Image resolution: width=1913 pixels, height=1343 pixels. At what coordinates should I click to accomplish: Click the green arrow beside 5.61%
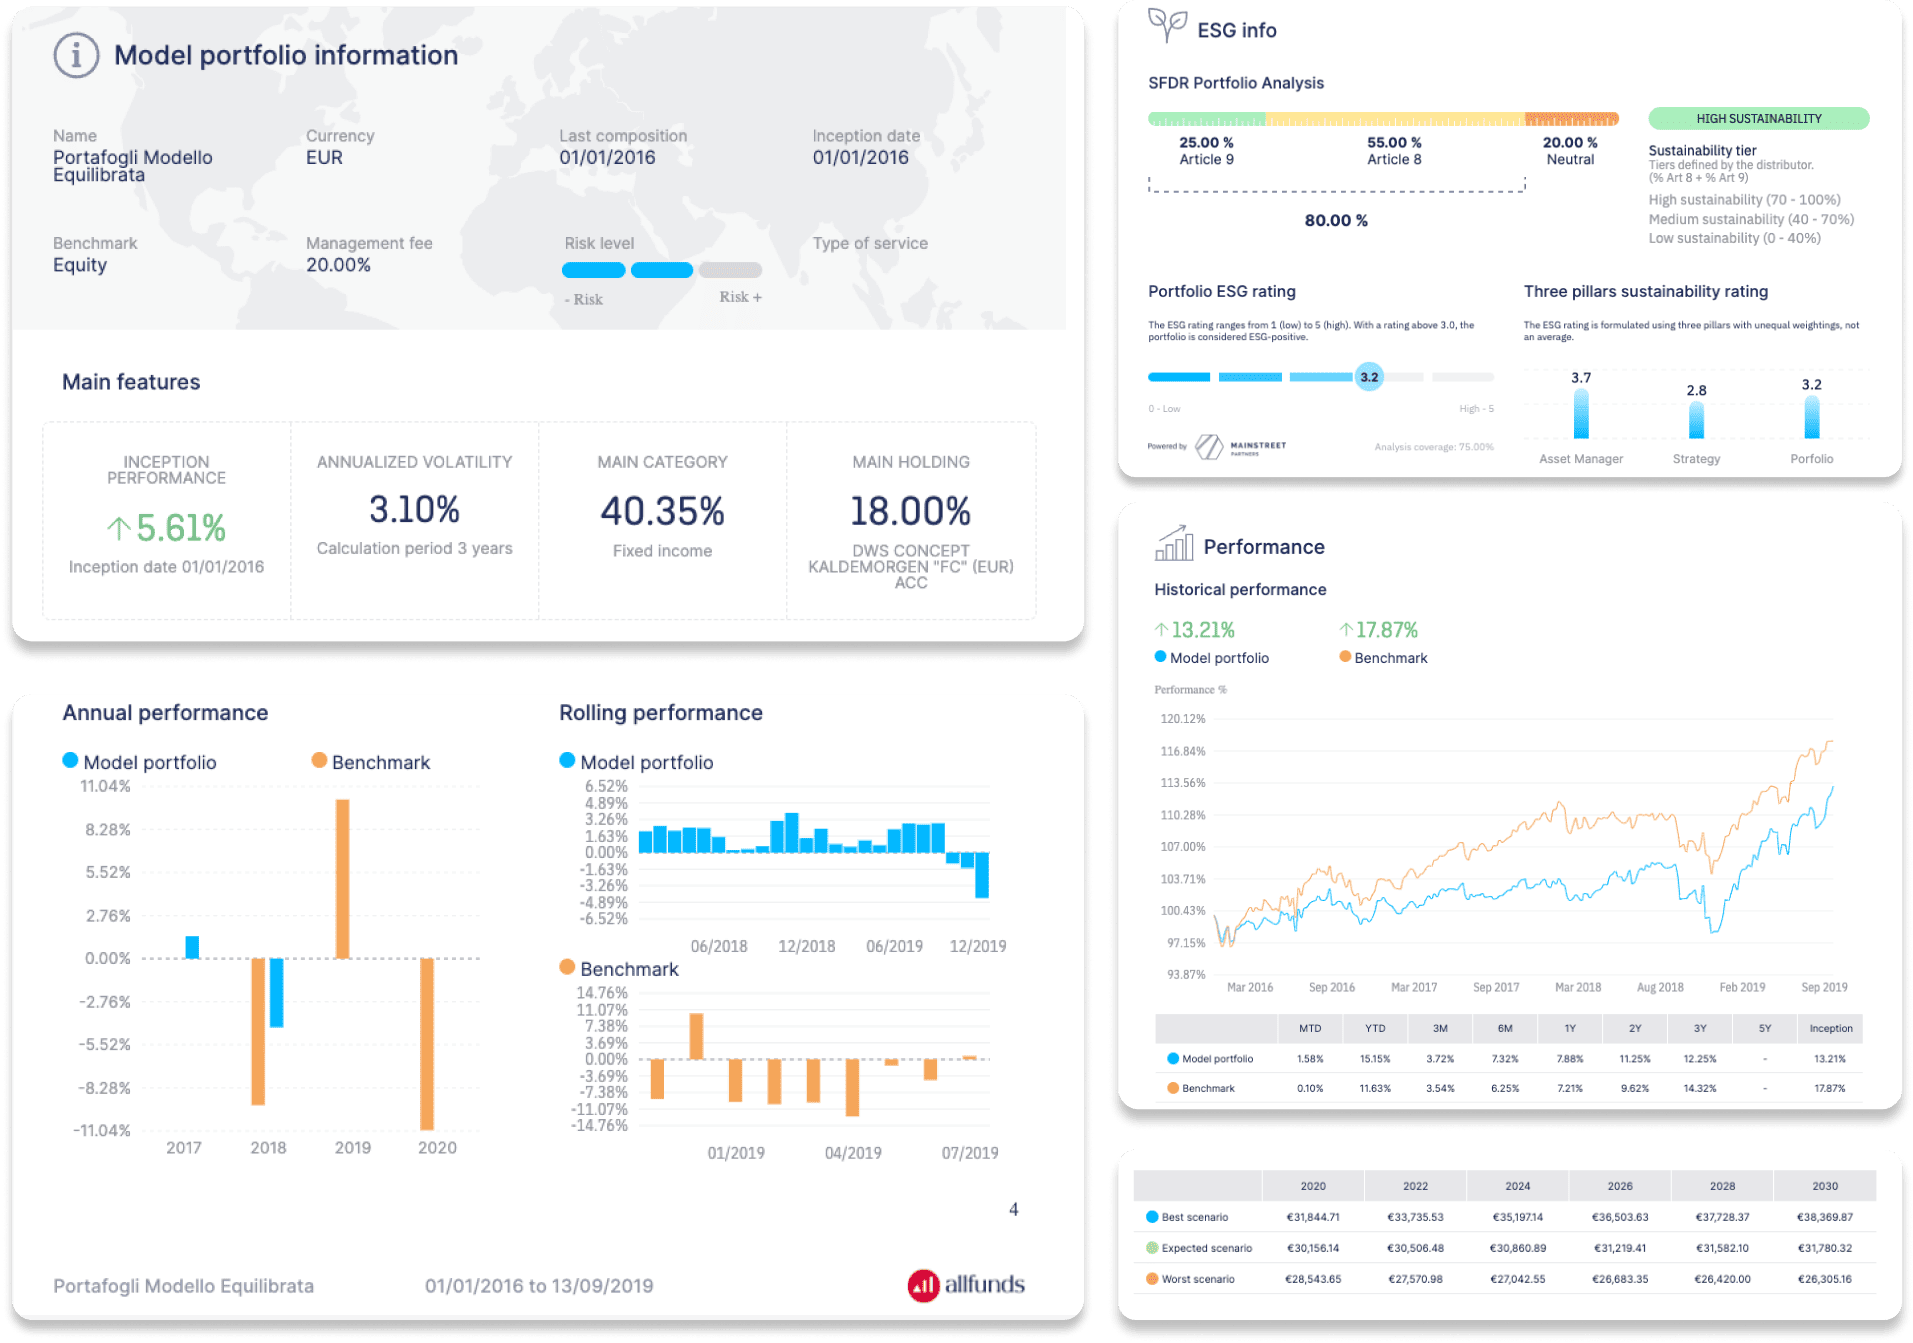pos(118,528)
